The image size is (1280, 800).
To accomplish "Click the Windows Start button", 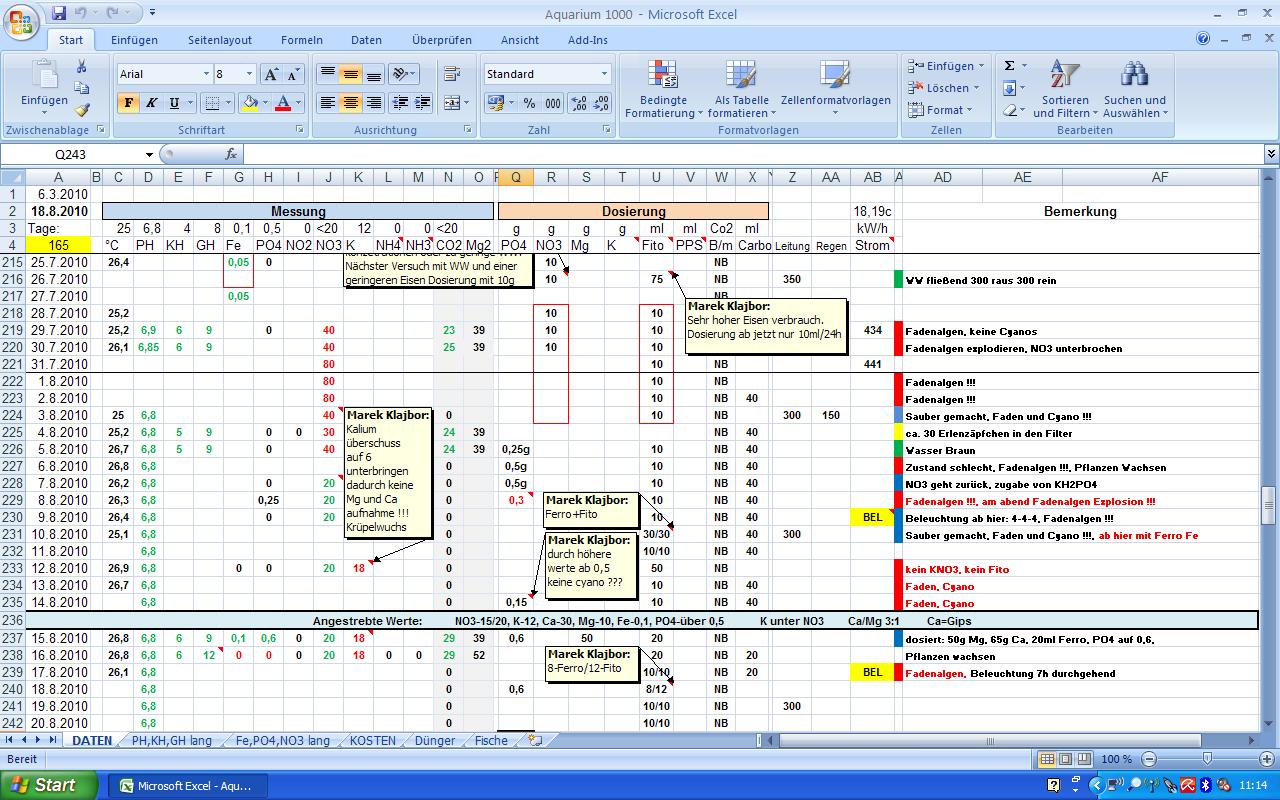I will (49, 785).
